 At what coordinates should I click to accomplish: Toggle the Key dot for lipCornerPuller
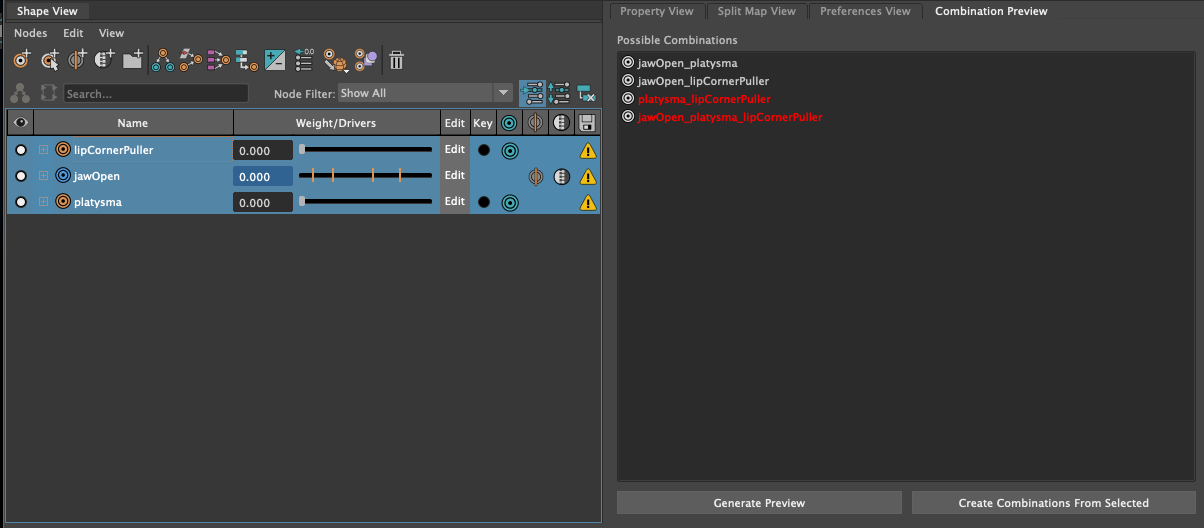[x=484, y=150]
